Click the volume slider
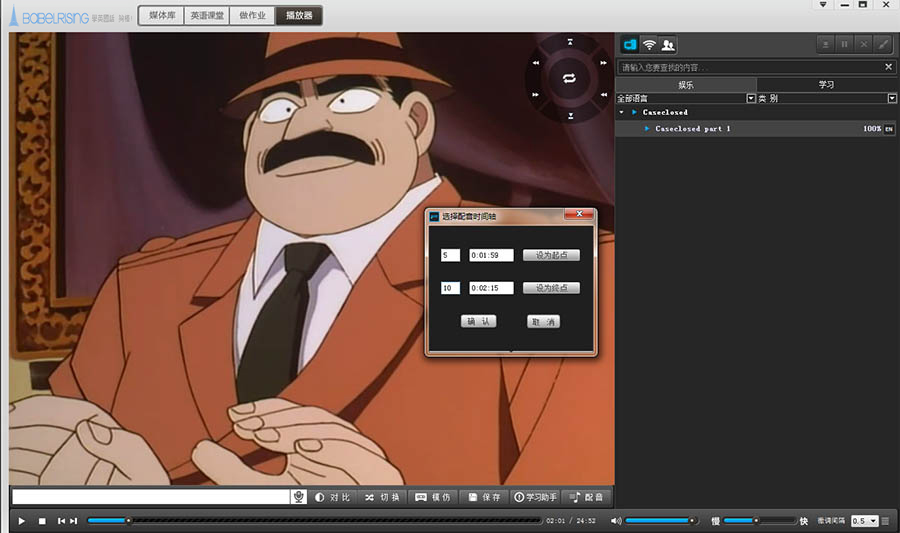900x533 pixels. [661, 521]
